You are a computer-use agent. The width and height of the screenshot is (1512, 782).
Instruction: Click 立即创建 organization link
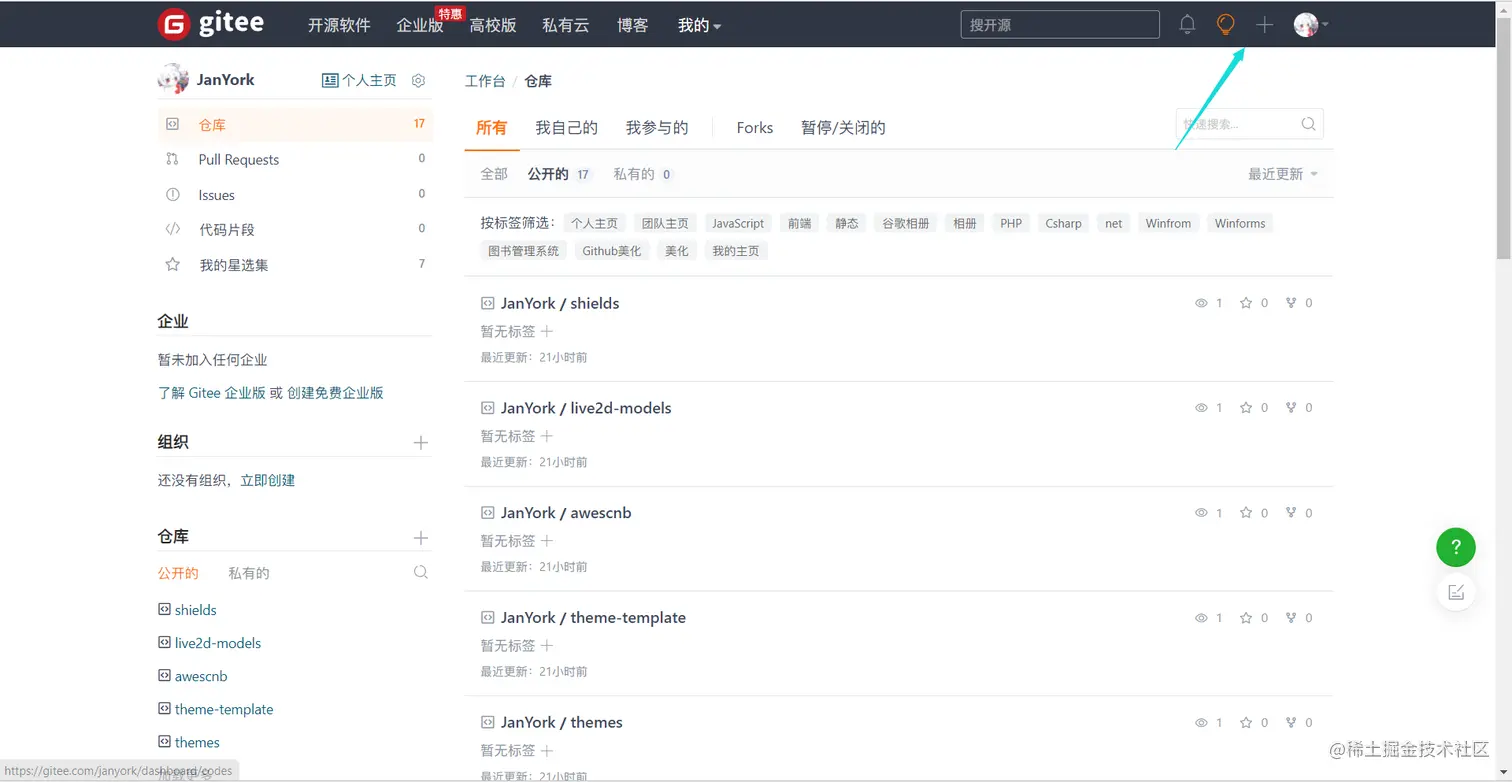coord(268,480)
